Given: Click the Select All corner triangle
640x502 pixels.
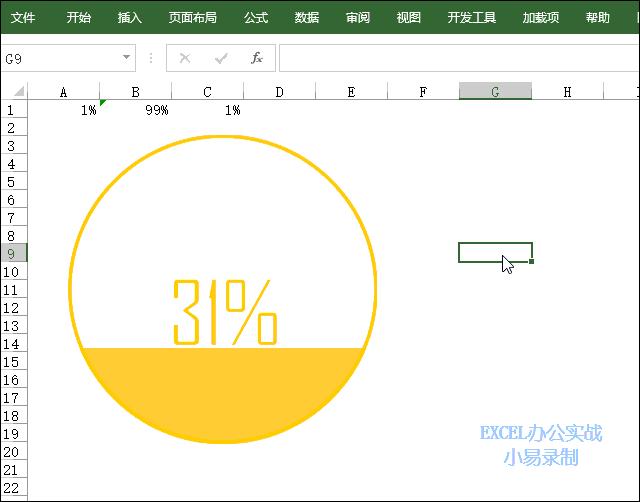Looking at the screenshot, I should 18,91.
